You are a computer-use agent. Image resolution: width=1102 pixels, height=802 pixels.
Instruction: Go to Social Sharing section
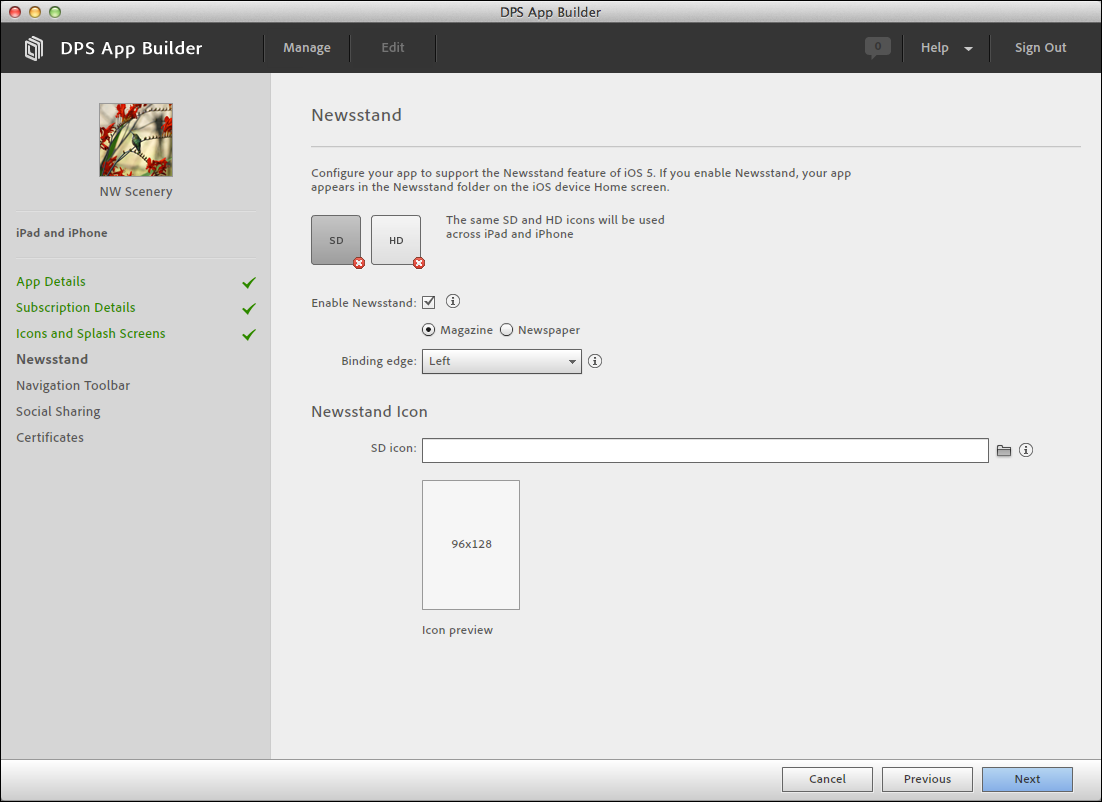58,411
